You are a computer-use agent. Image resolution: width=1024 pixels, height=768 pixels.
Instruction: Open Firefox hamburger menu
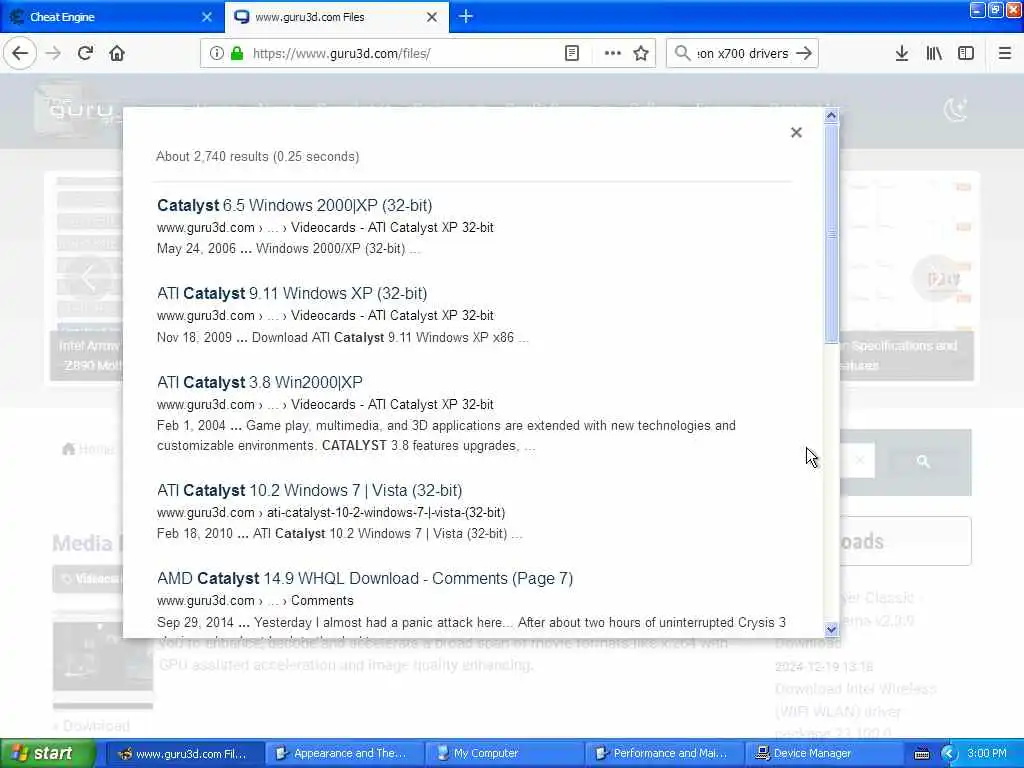tap(1004, 54)
